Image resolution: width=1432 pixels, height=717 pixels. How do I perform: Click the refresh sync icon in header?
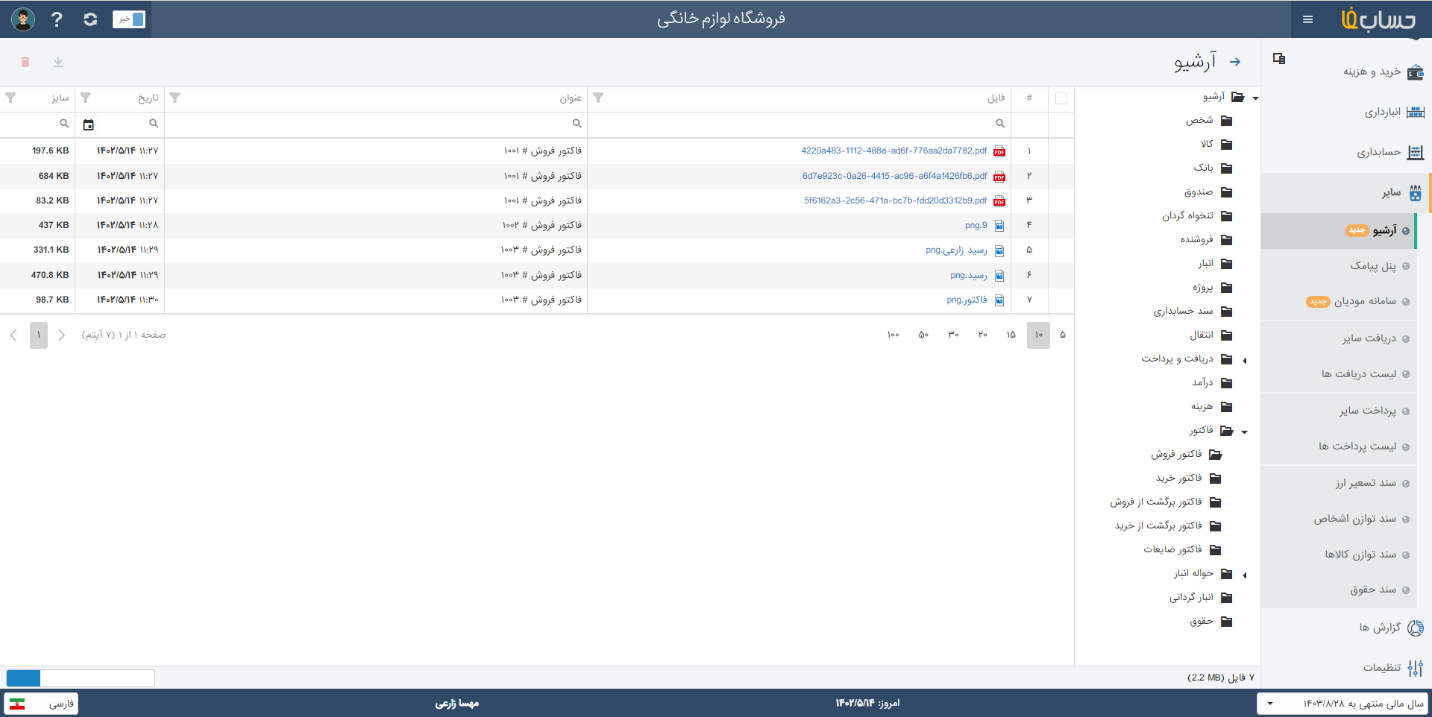(x=90, y=19)
